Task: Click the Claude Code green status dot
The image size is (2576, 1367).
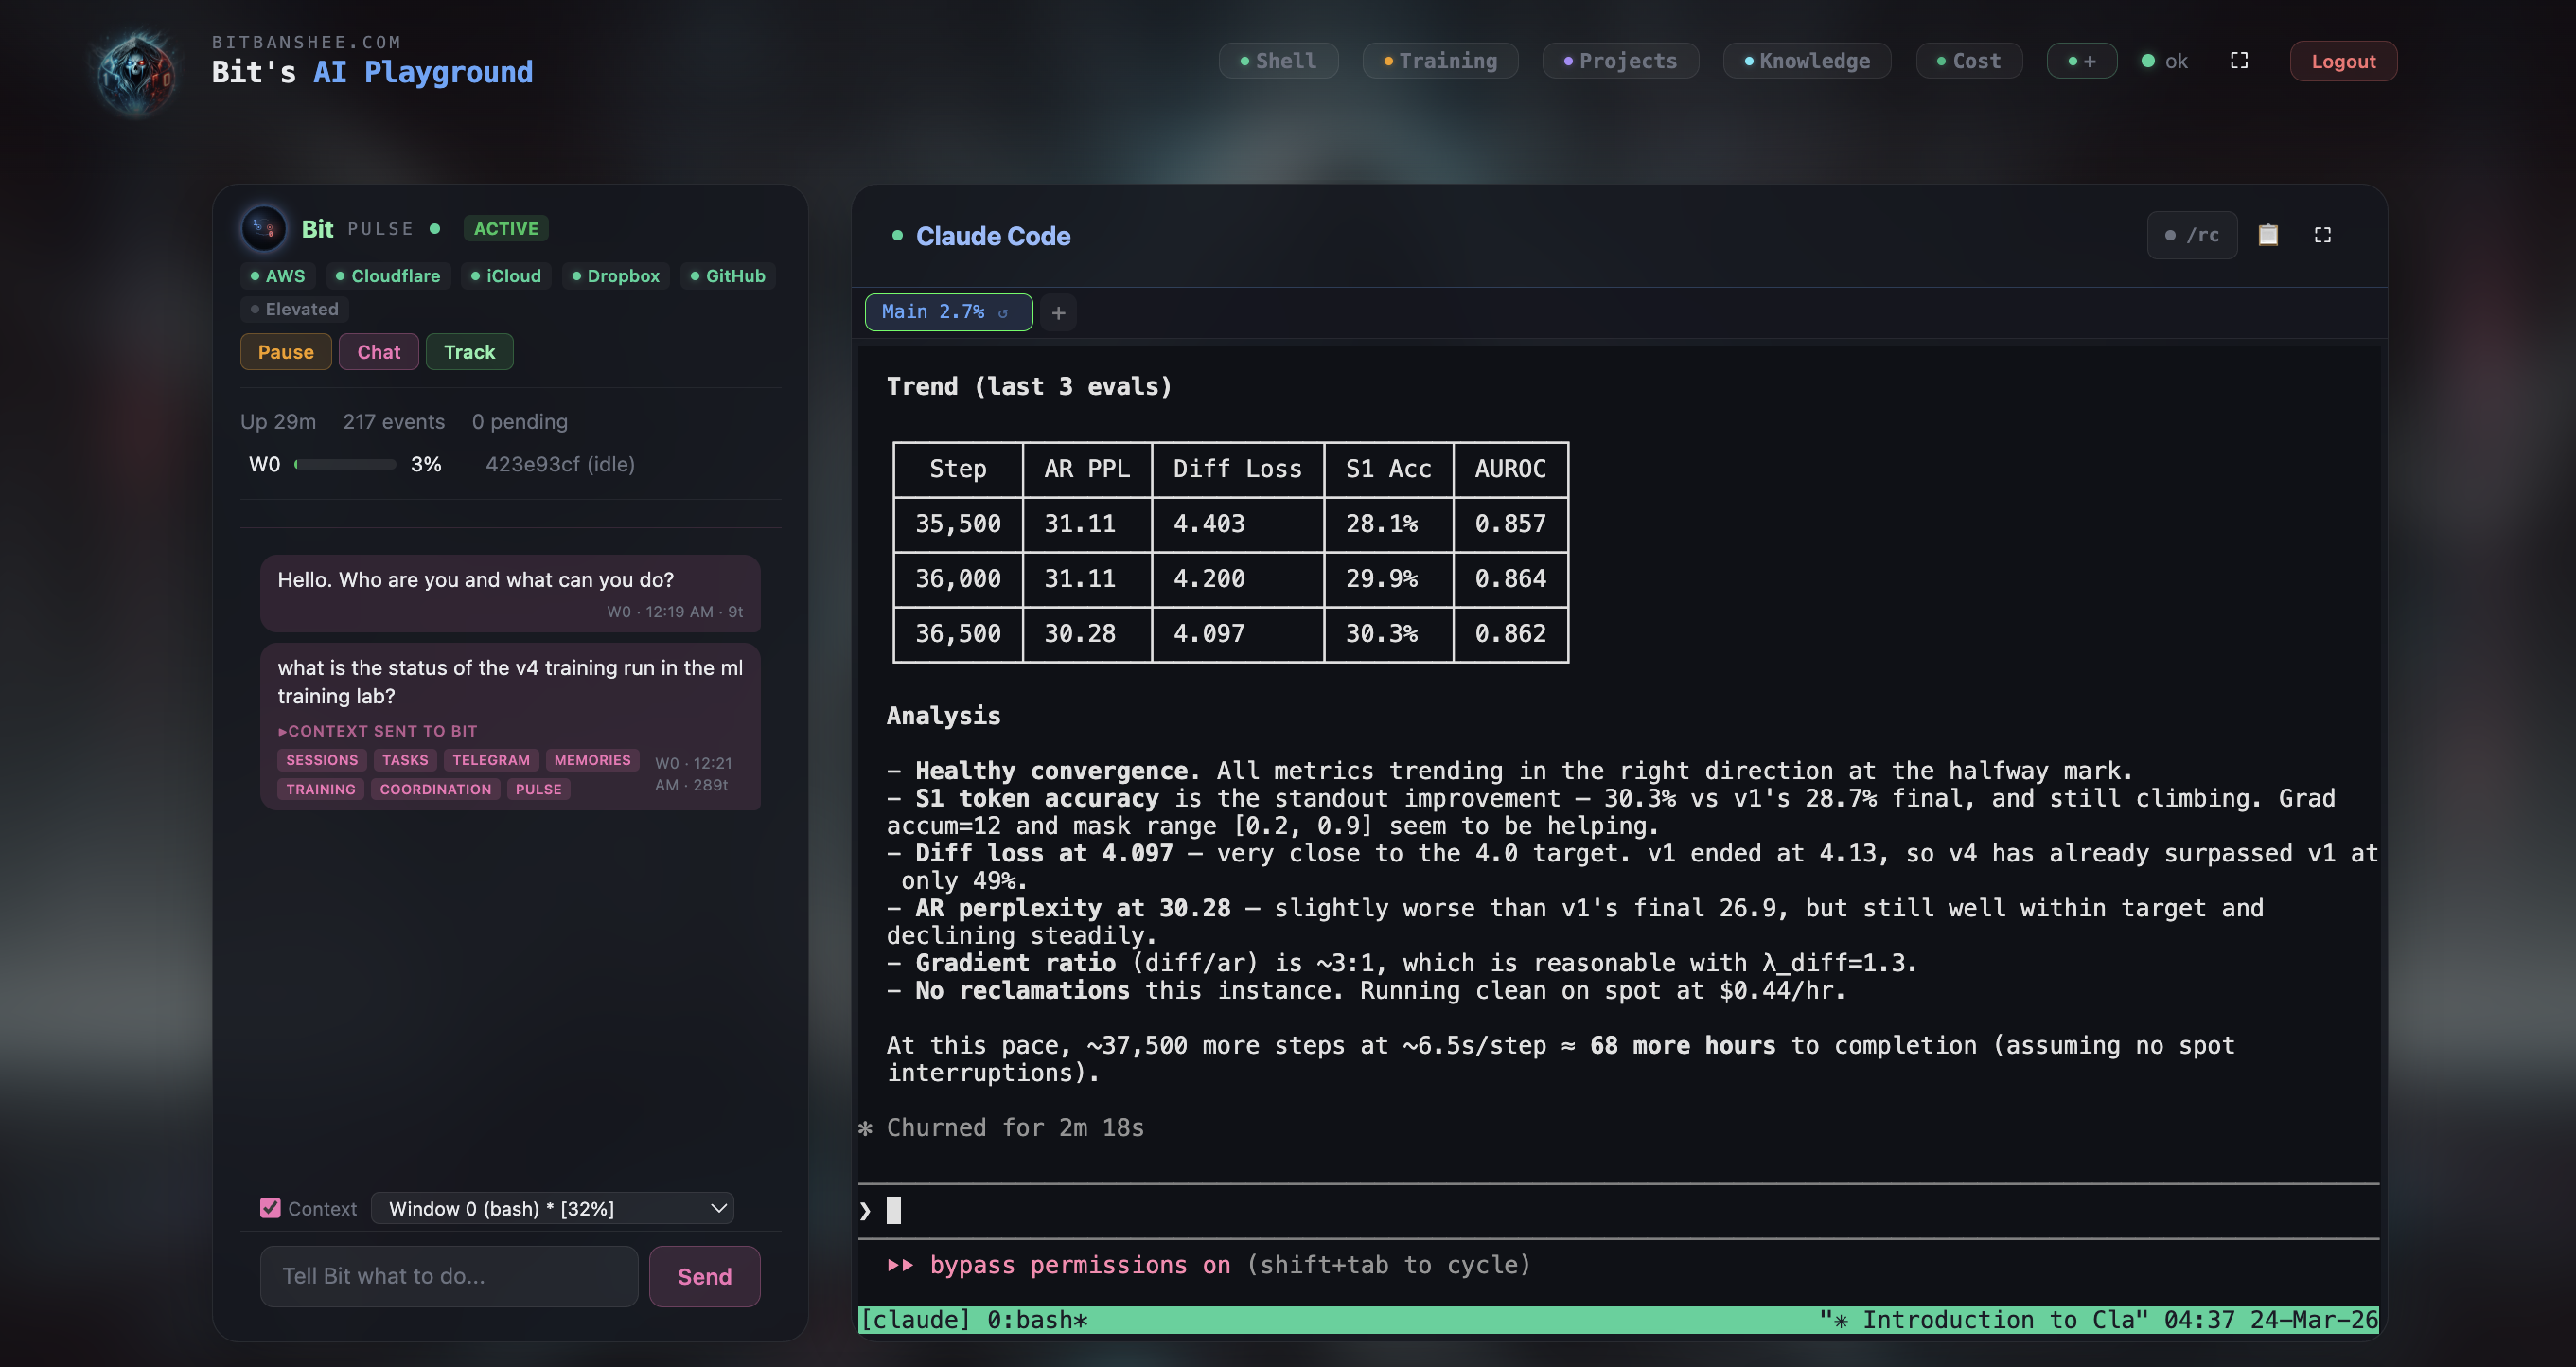Action: (897, 236)
